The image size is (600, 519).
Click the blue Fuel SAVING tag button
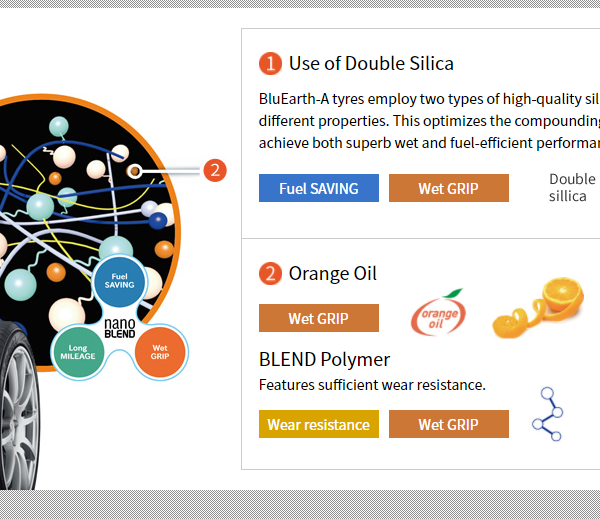(319, 188)
